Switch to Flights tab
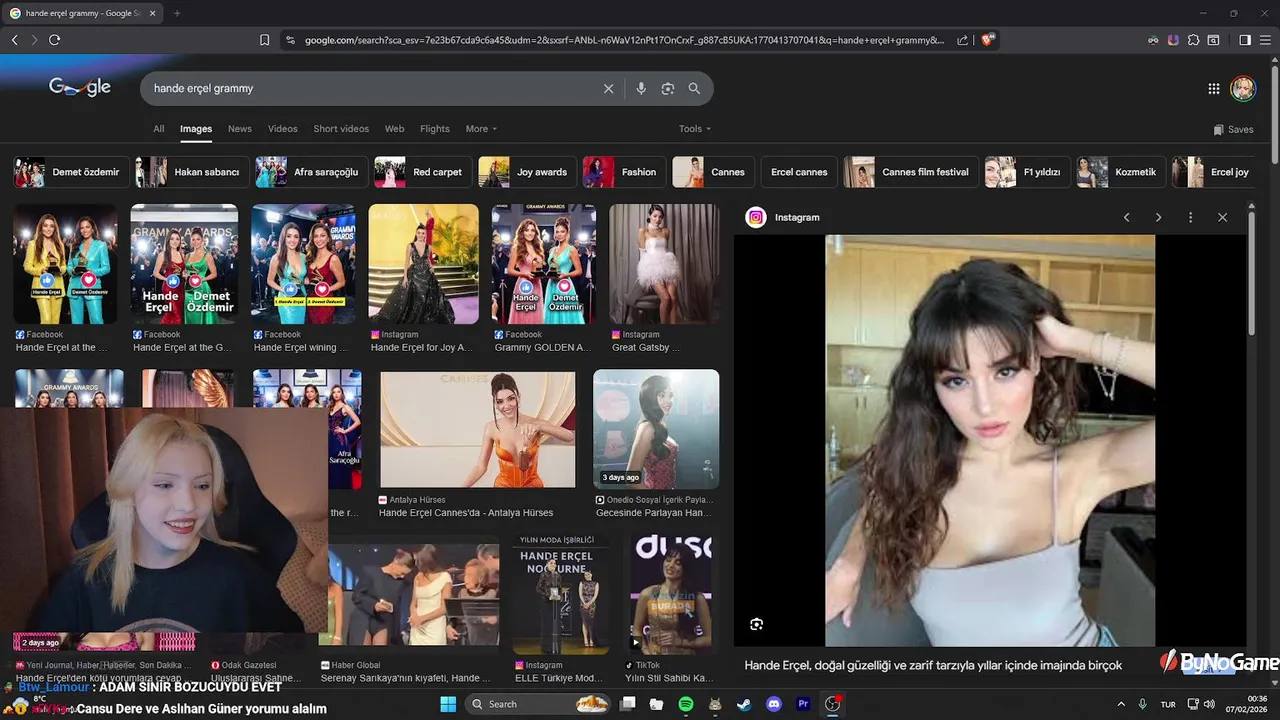Image resolution: width=1280 pixels, height=720 pixels. pos(435,129)
